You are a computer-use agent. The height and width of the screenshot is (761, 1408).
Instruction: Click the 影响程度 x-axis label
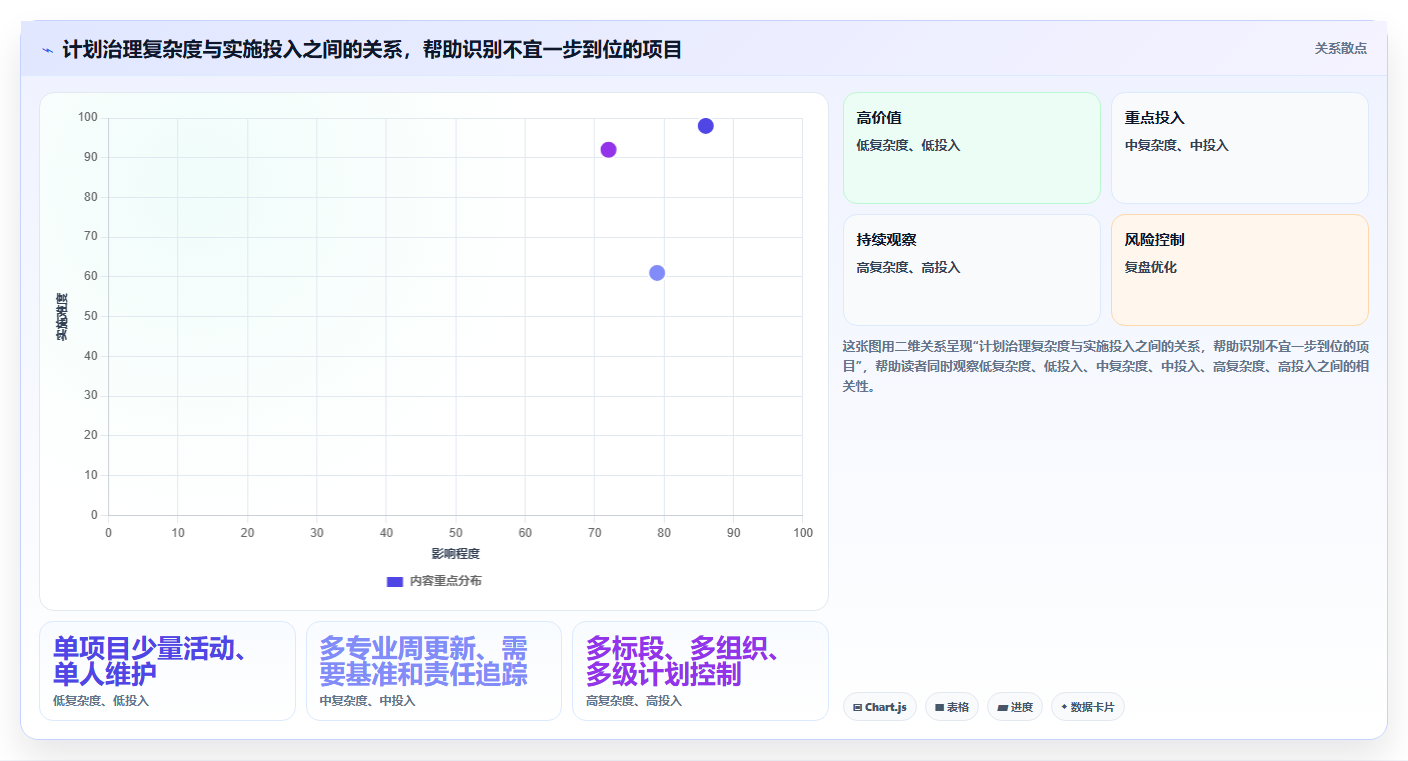pyautogui.click(x=456, y=554)
